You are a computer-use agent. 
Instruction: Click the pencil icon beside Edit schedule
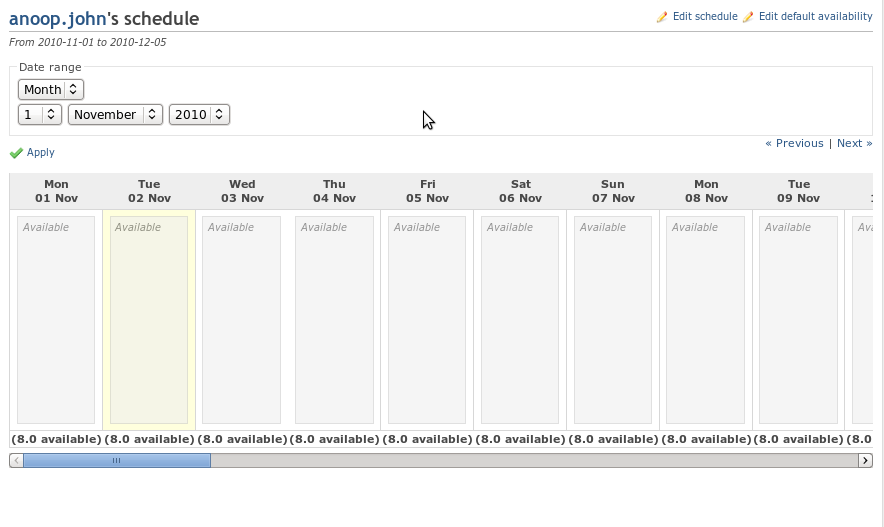click(662, 17)
